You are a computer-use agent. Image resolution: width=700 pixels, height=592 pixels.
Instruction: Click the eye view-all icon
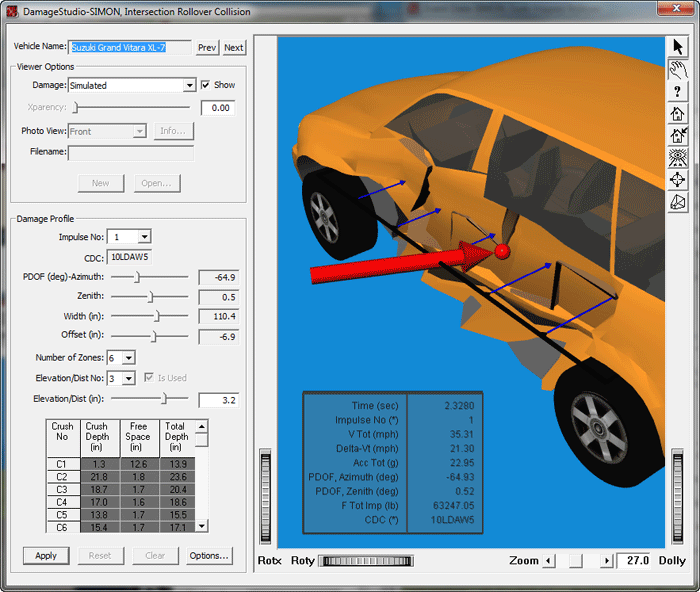(679, 158)
